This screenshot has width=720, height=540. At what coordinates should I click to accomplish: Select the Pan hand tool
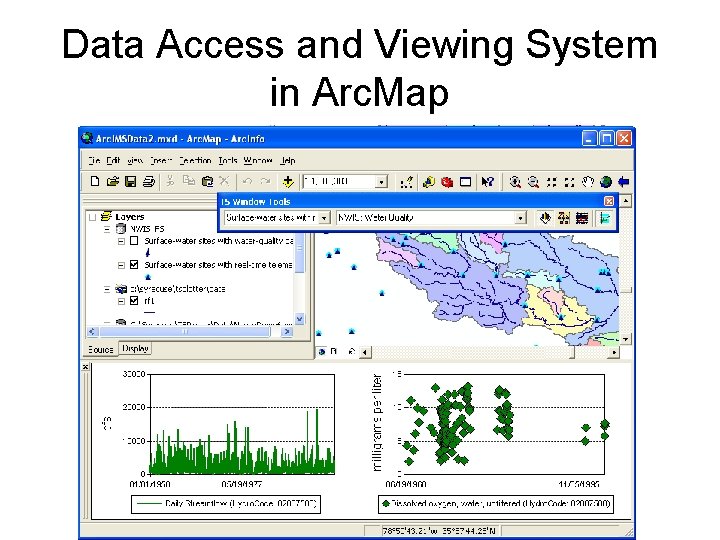pyautogui.click(x=588, y=182)
